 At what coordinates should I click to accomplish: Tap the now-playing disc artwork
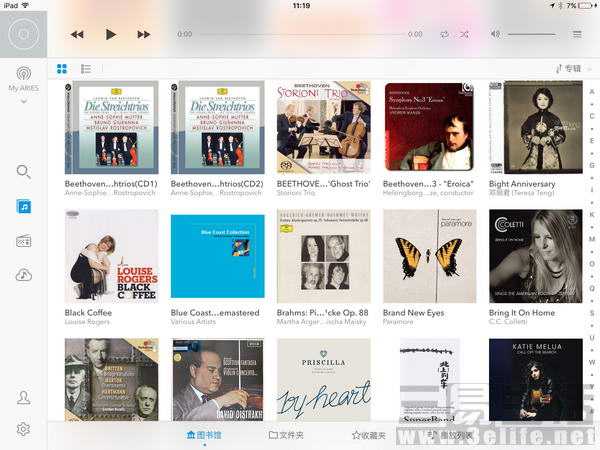tap(23, 34)
